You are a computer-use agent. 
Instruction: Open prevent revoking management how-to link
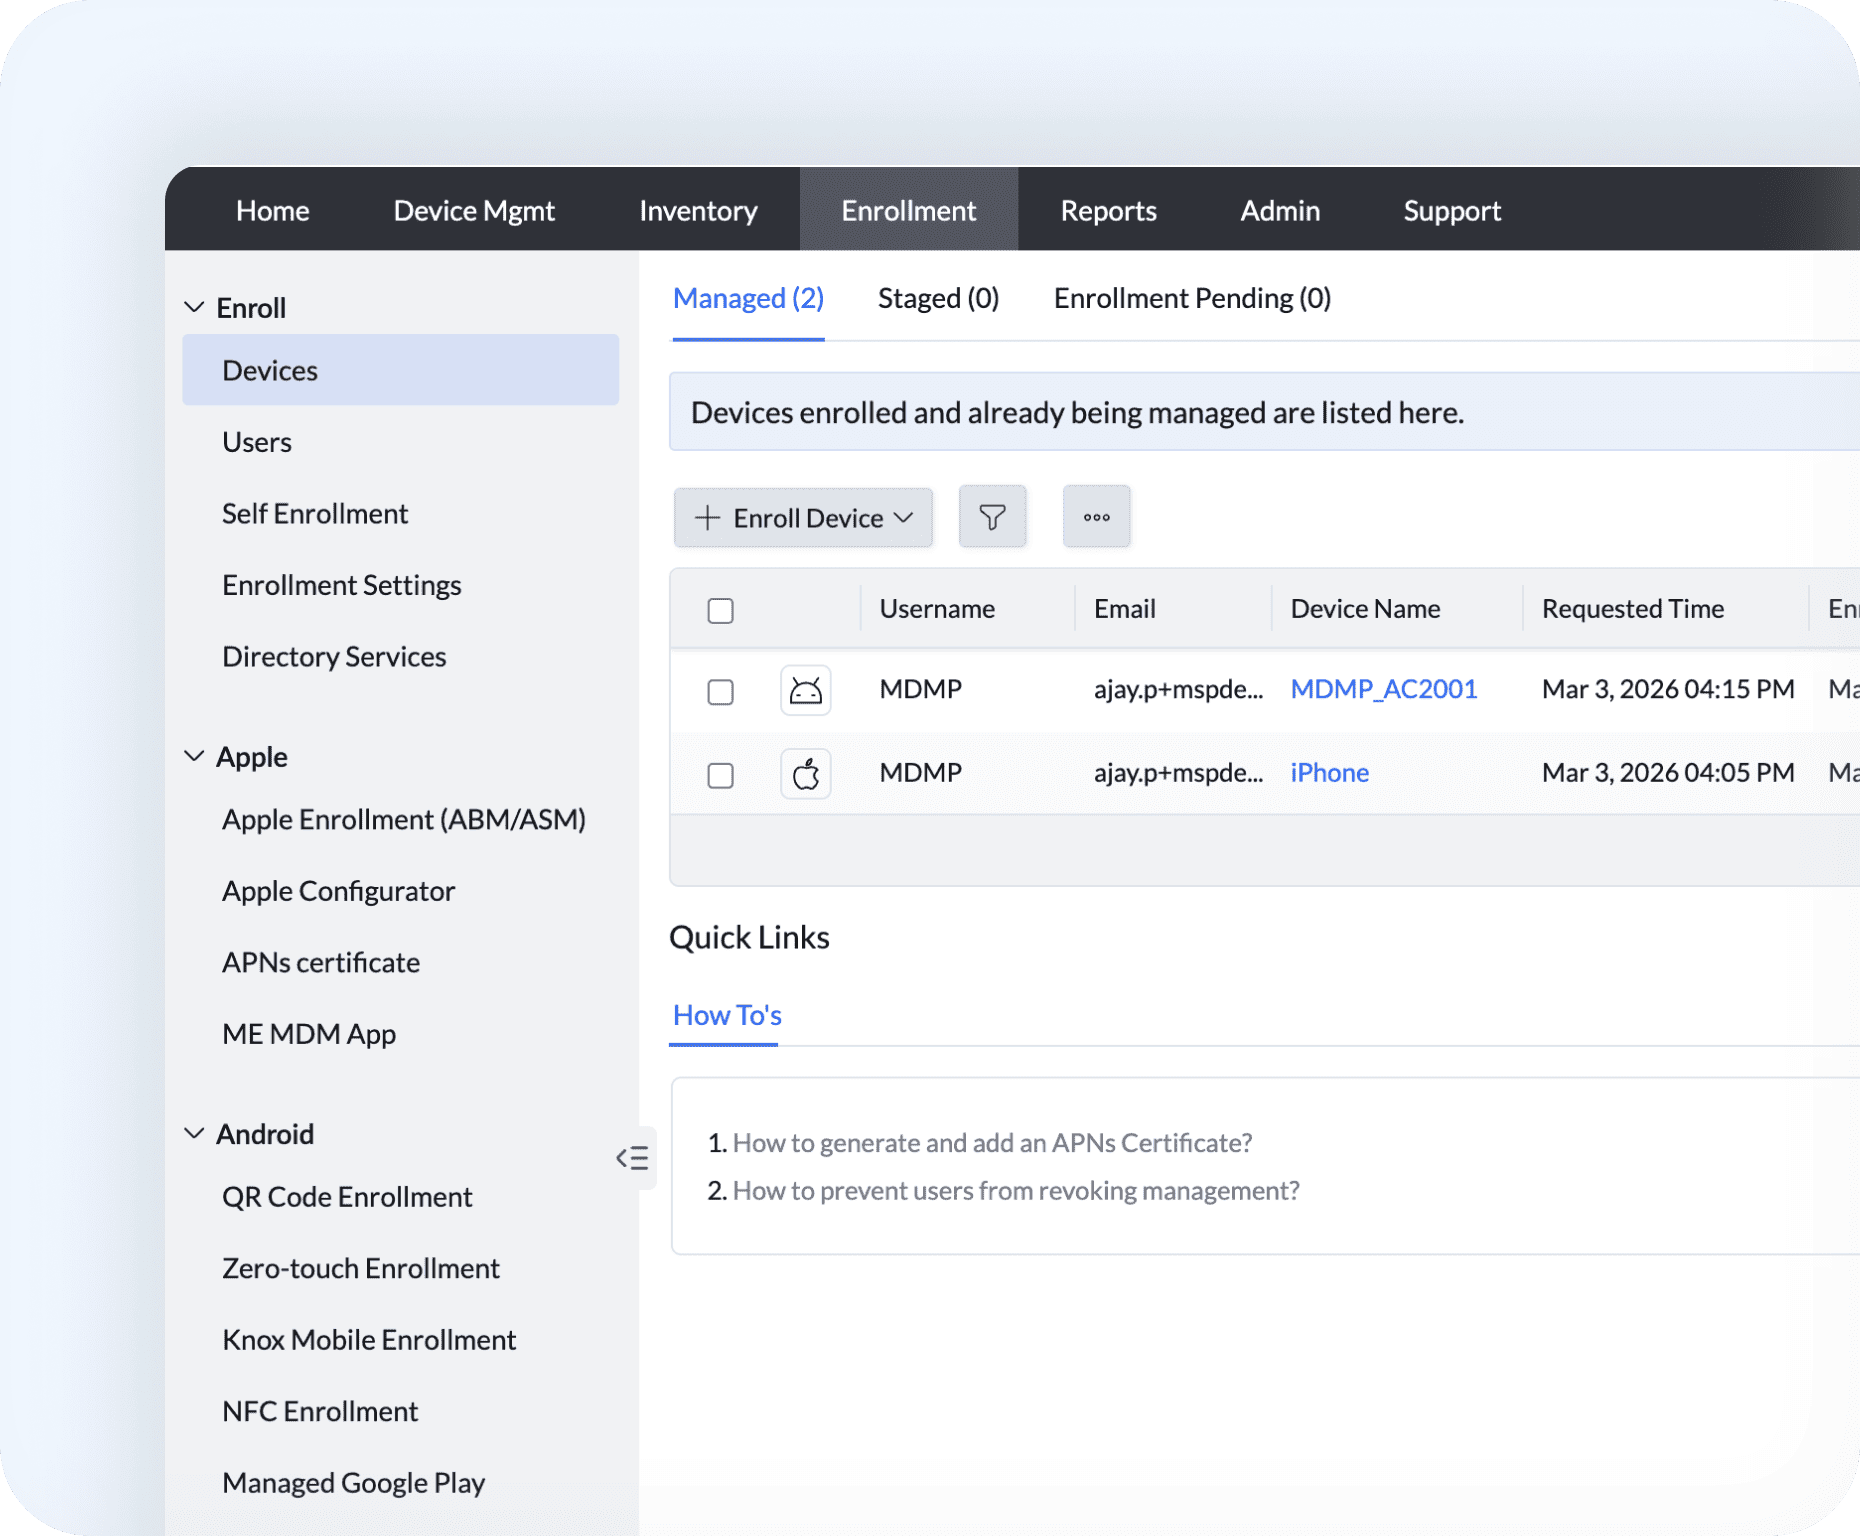1016,1190
